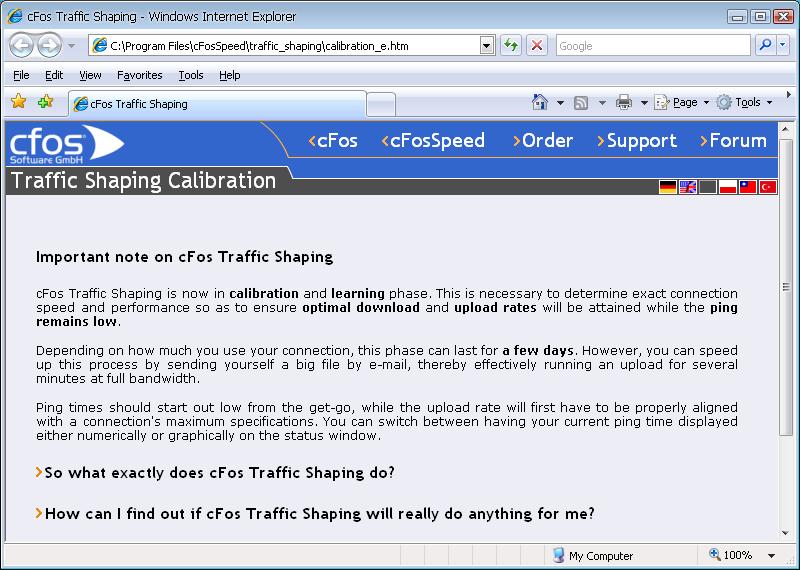Open the File menu

click(x=21, y=75)
